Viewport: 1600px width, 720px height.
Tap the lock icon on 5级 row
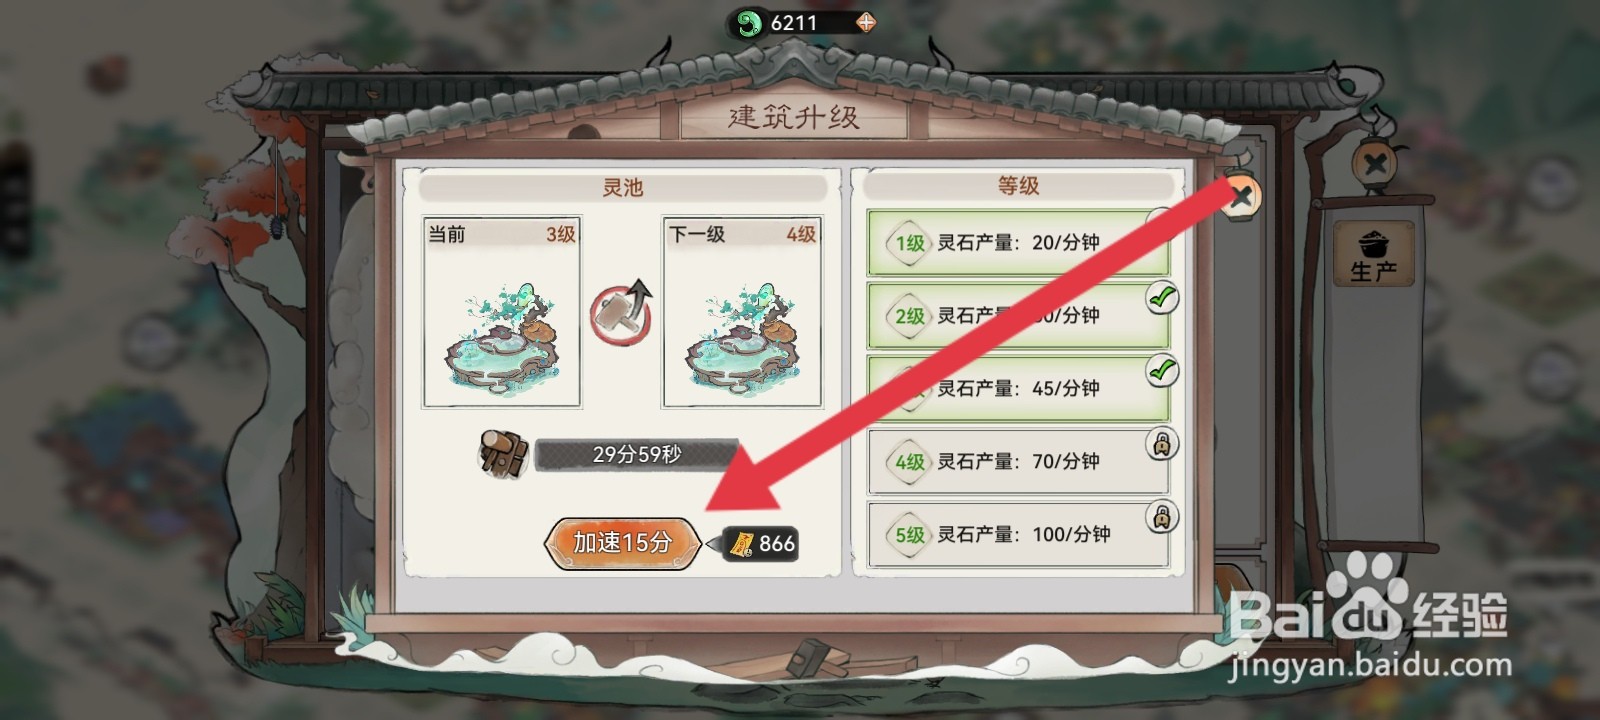pyautogui.click(x=1161, y=517)
